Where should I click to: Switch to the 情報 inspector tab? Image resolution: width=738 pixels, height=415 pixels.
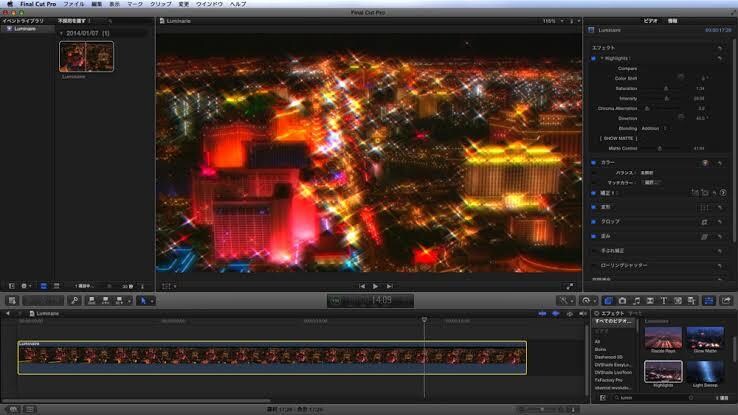coord(673,21)
